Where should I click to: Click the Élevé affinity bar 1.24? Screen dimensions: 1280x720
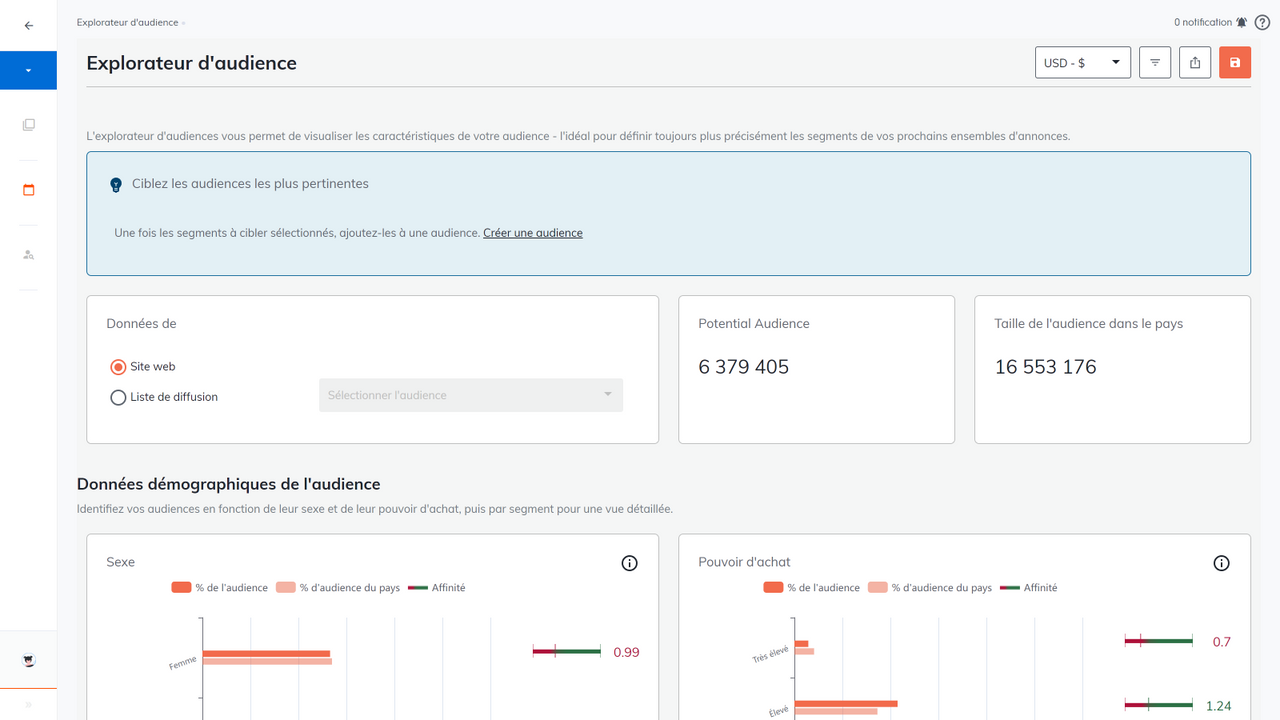click(x=1159, y=705)
